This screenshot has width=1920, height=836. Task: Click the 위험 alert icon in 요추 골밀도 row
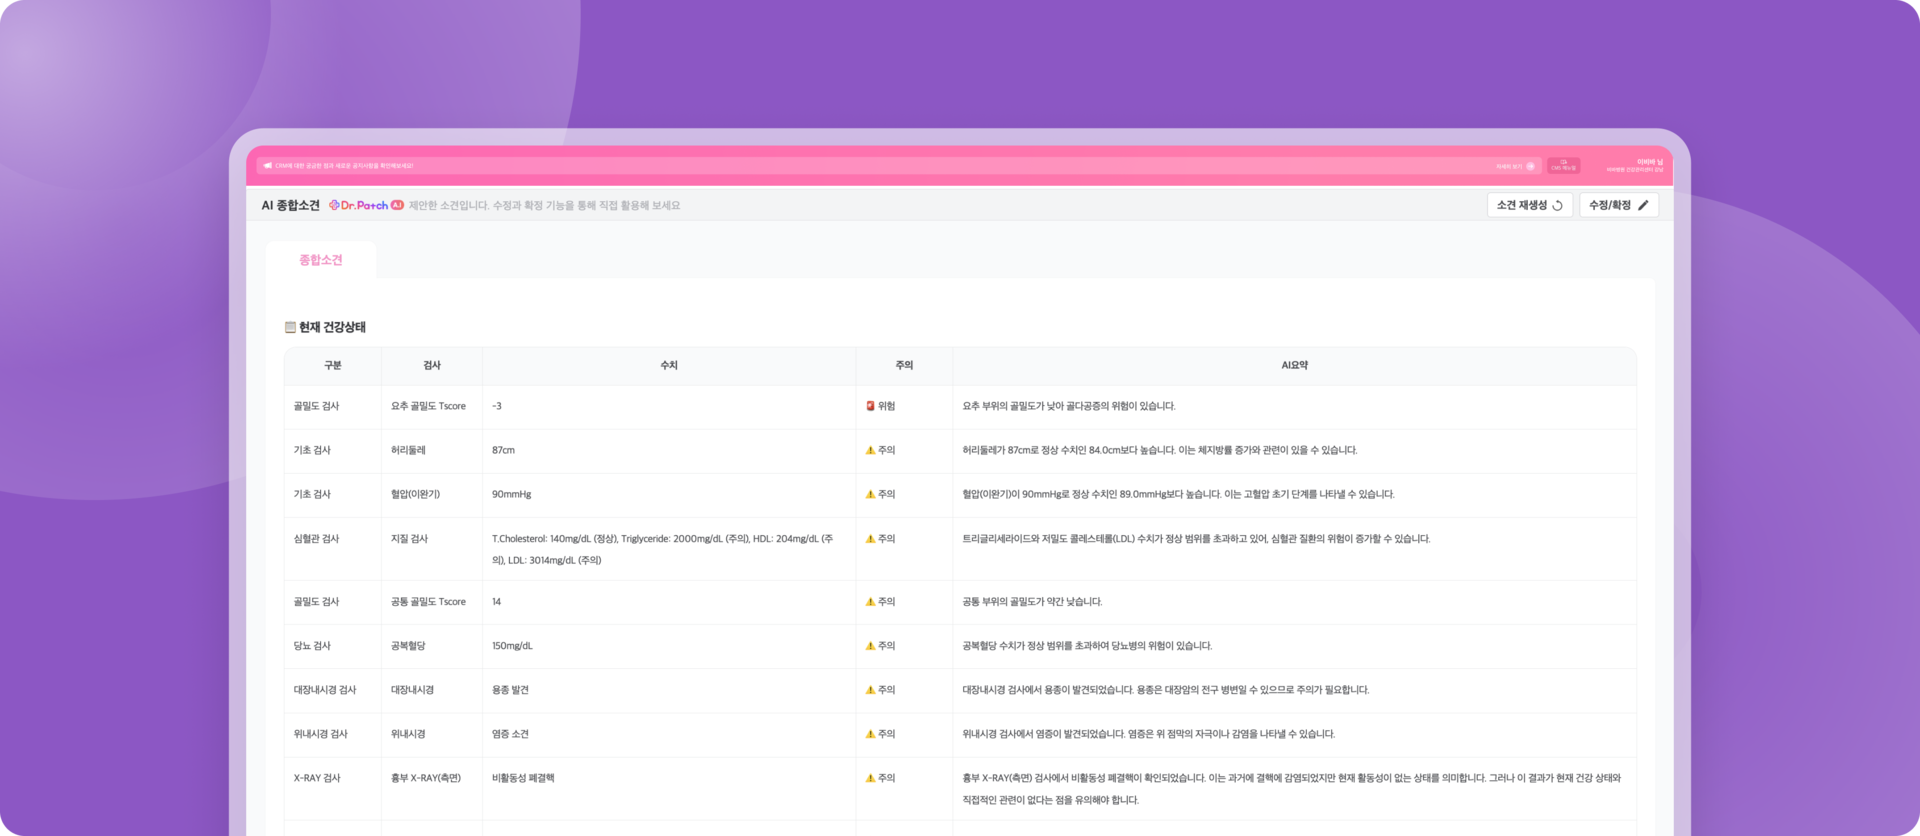pyautogui.click(x=870, y=406)
